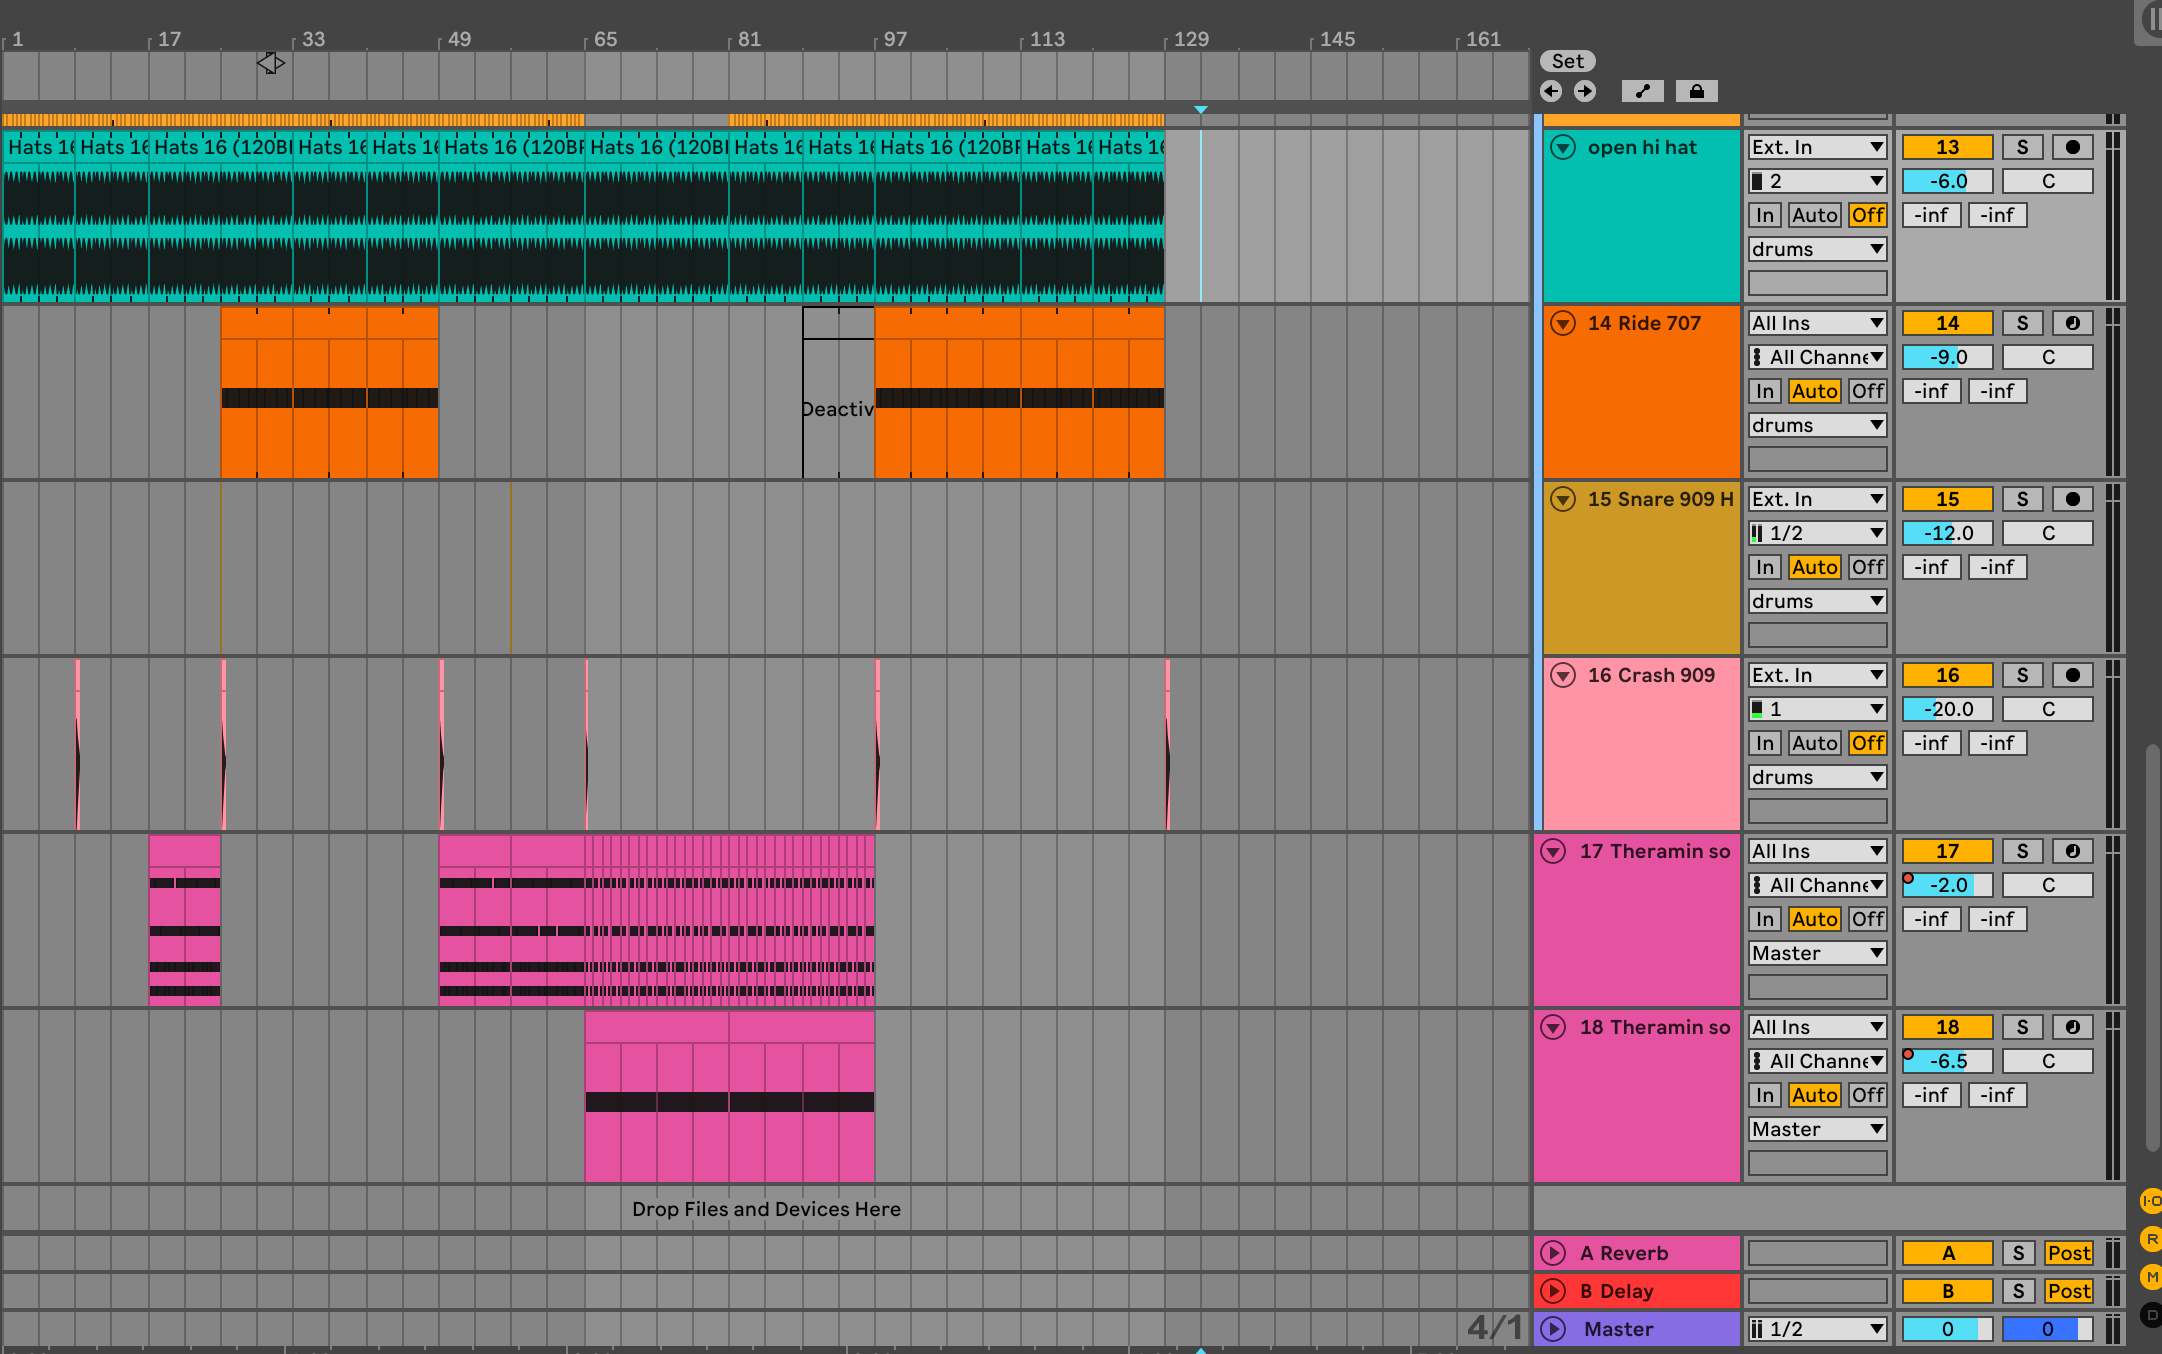
Task: Set 16 Crash 909 monitor Off
Action: 1867,743
